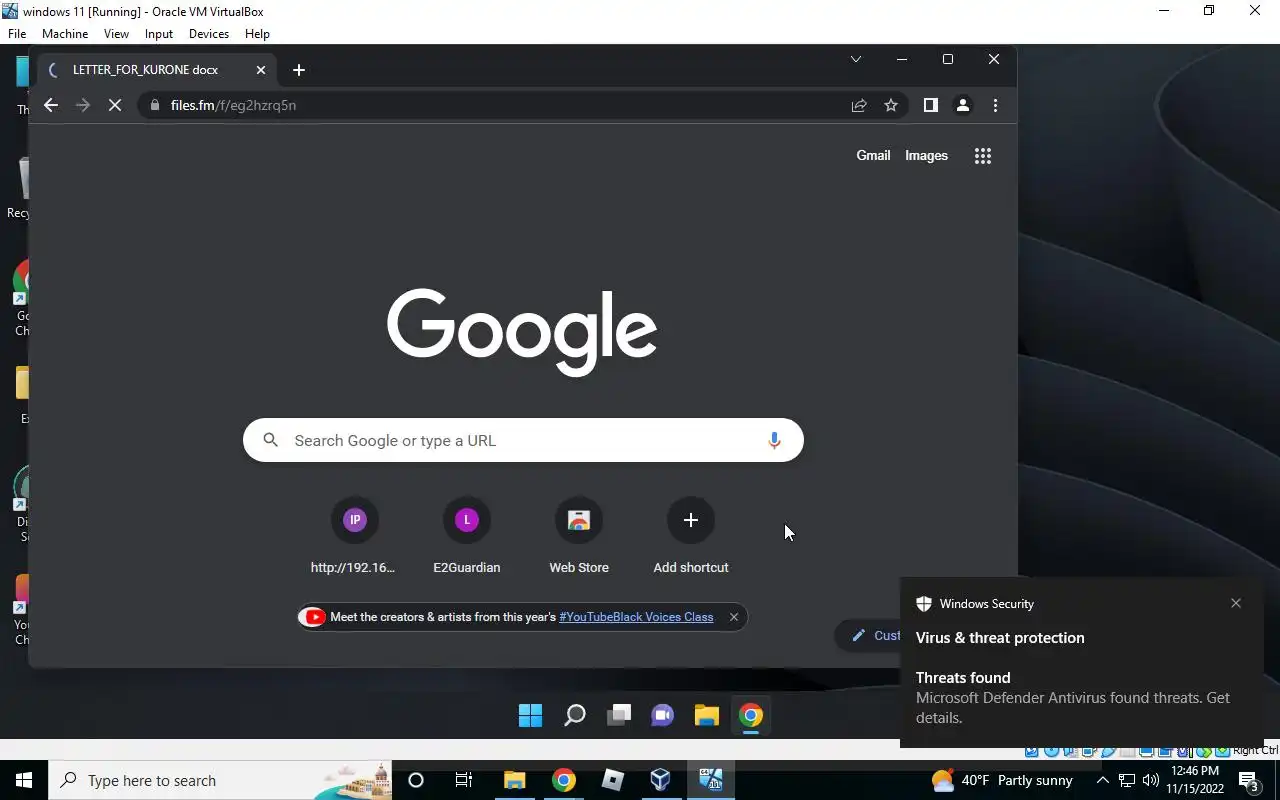This screenshot has width=1280, height=800.
Task: Open the Chrome three-dot menu
Action: click(x=995, y=105)
